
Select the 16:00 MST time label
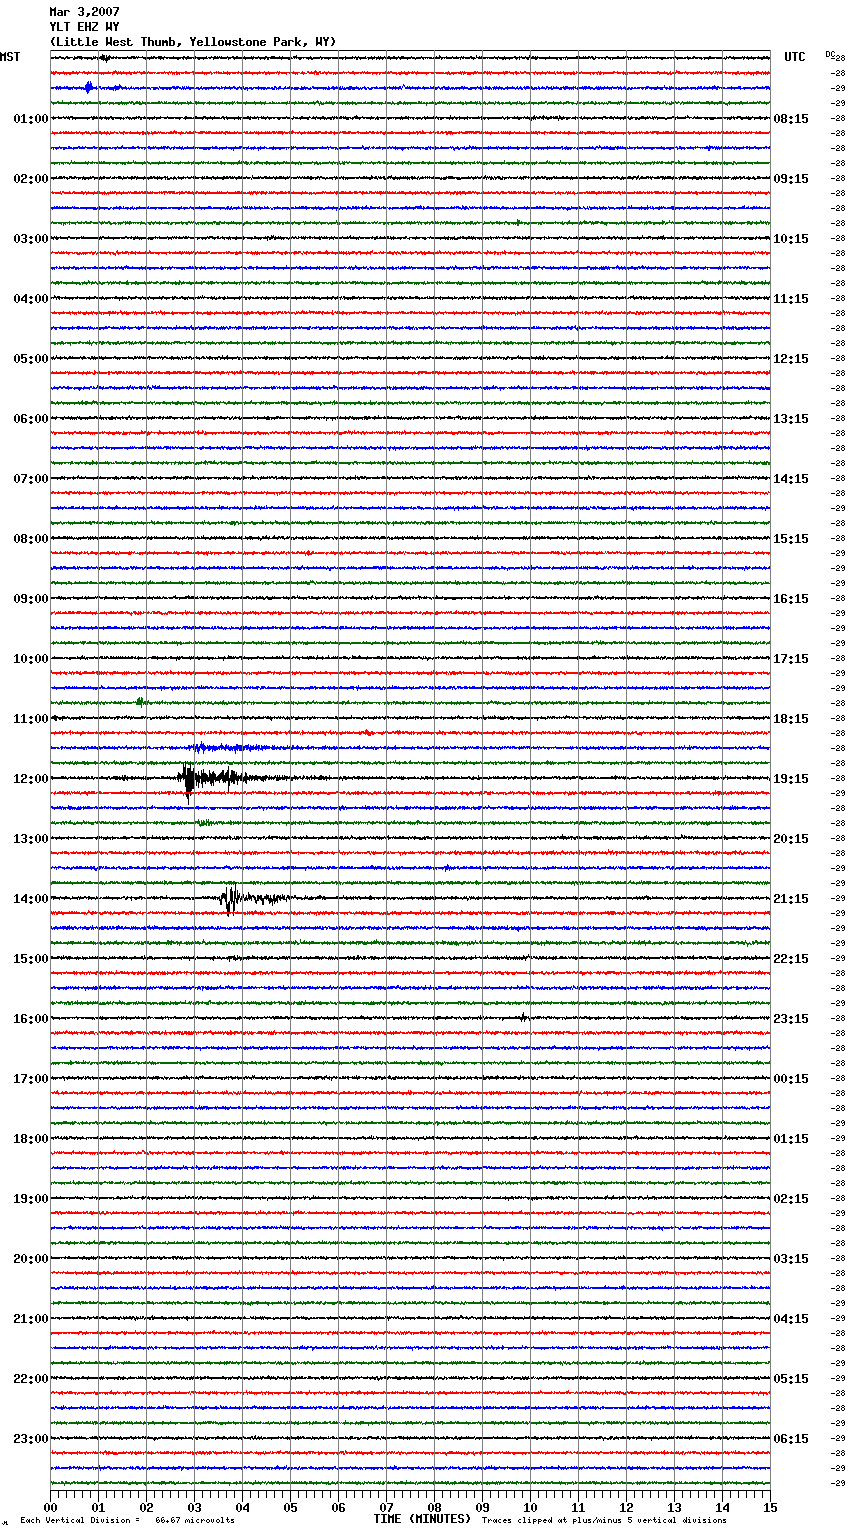click(31, 1019)
